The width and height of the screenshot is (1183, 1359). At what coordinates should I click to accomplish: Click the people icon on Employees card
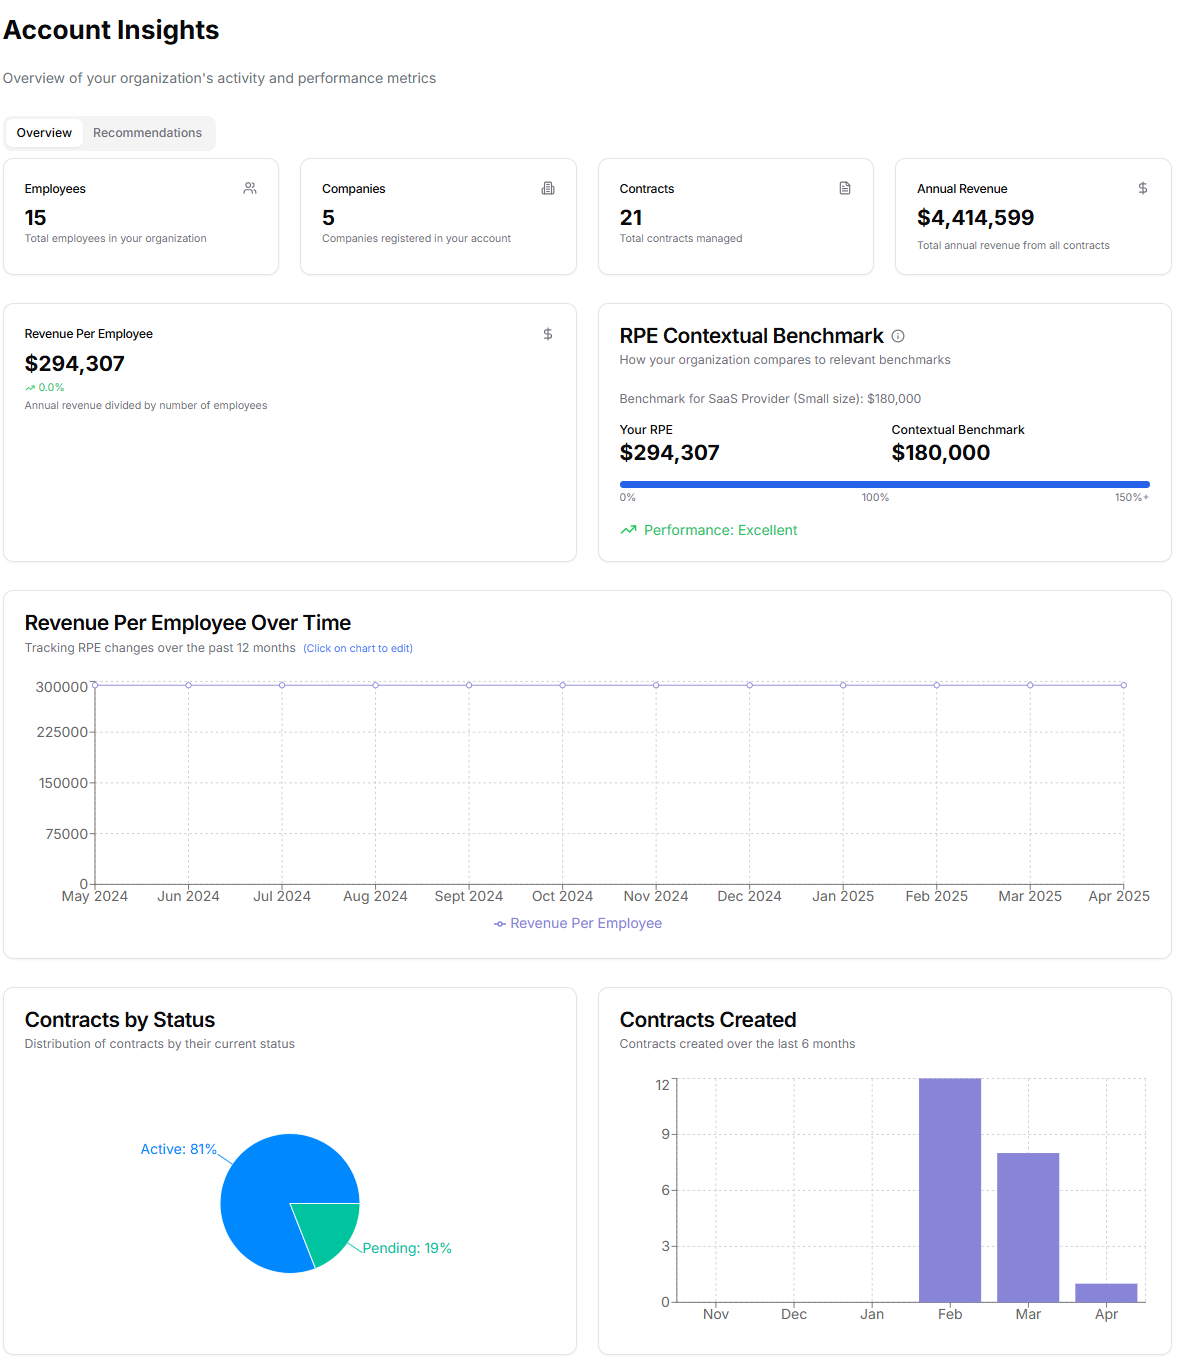point(250,188)
